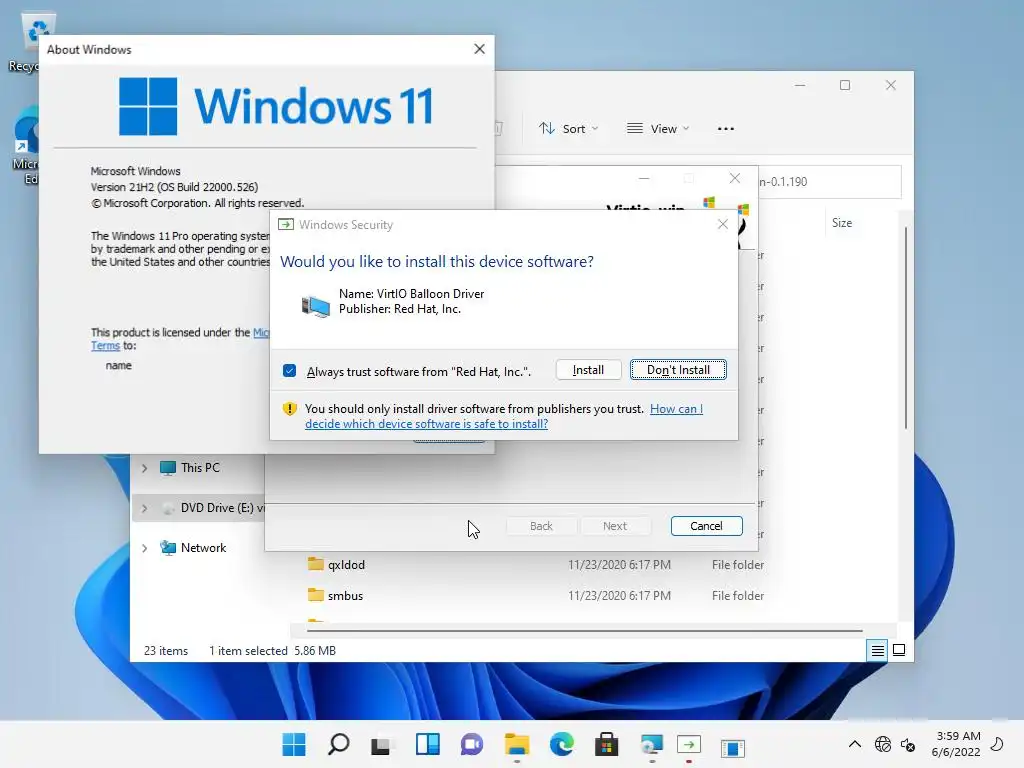Click the File Explorer address bar
This screenshot has width=1024, height=768.
[829, 182]
